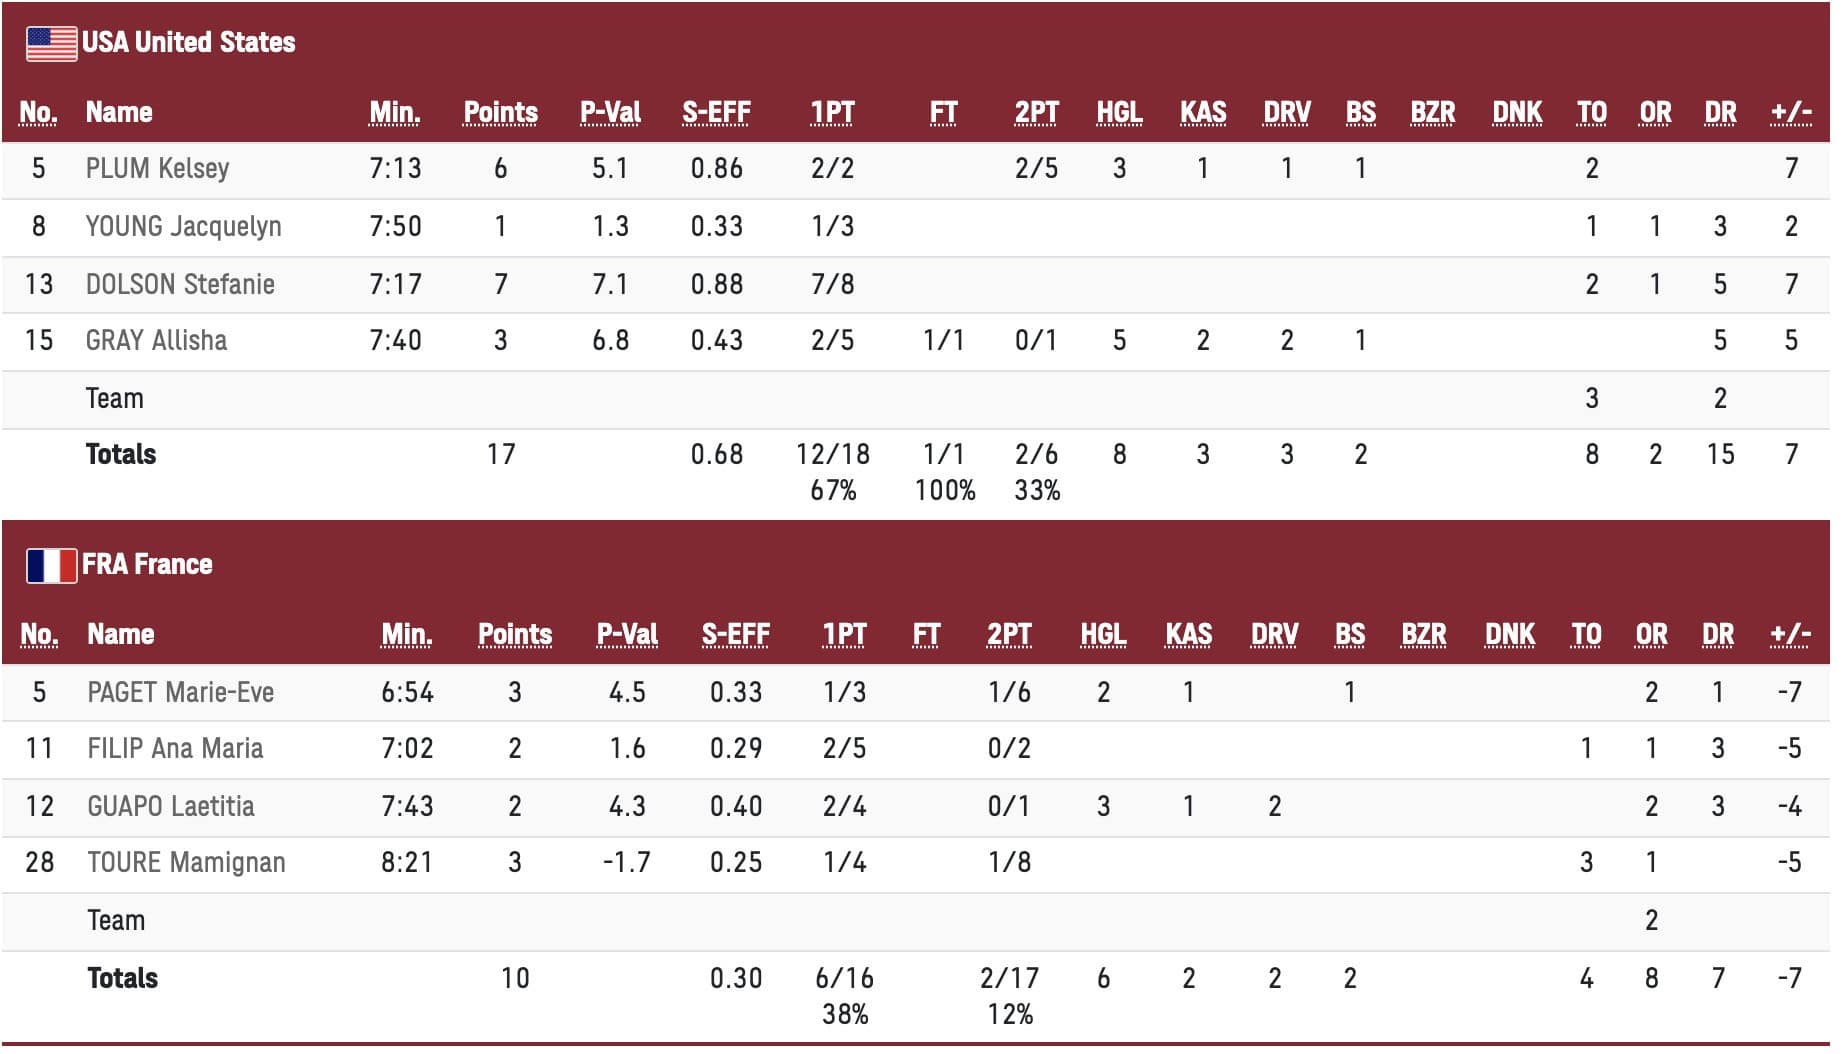The height and width of the screenshot is (1054, 1844).
Task: Click the France flag icon
Action: tap(51, 565)
